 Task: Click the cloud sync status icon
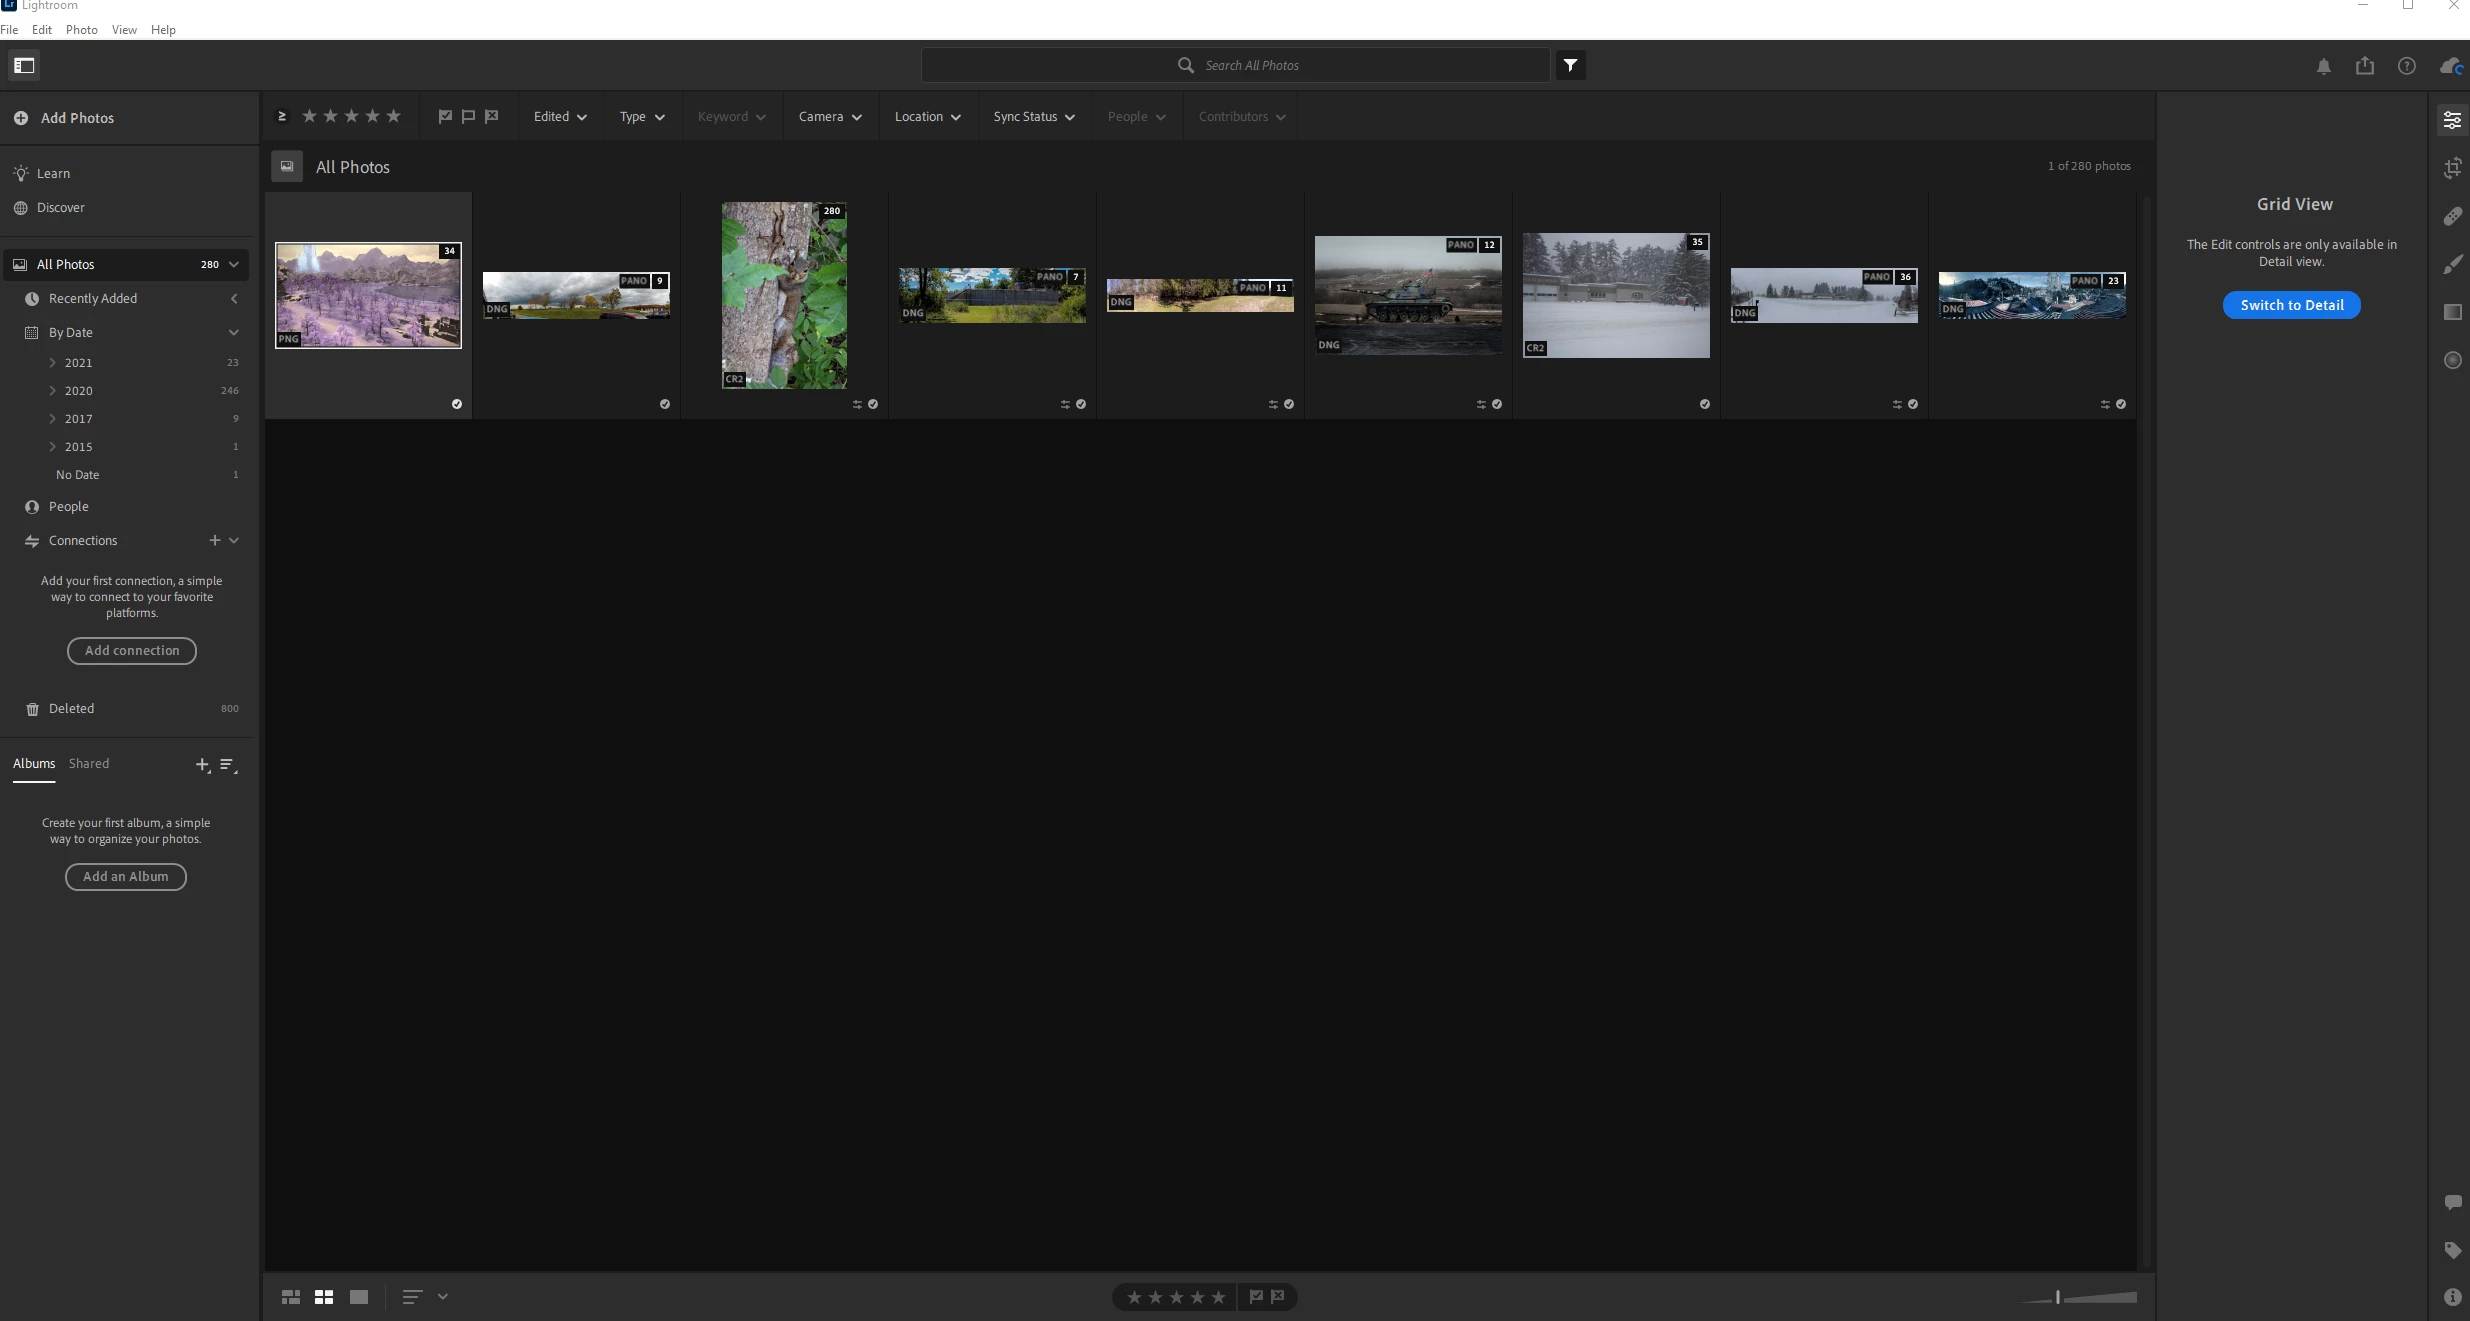[x=2450, y=66]
